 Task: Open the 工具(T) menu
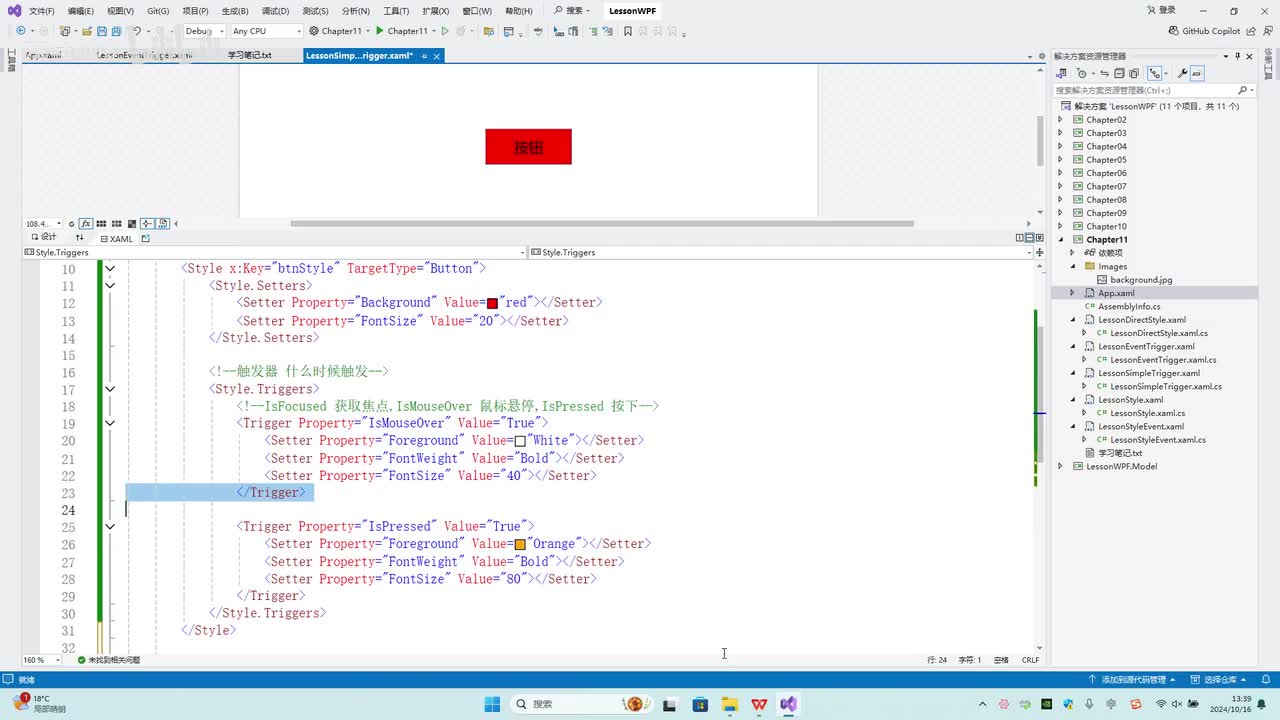coord(396,11)
